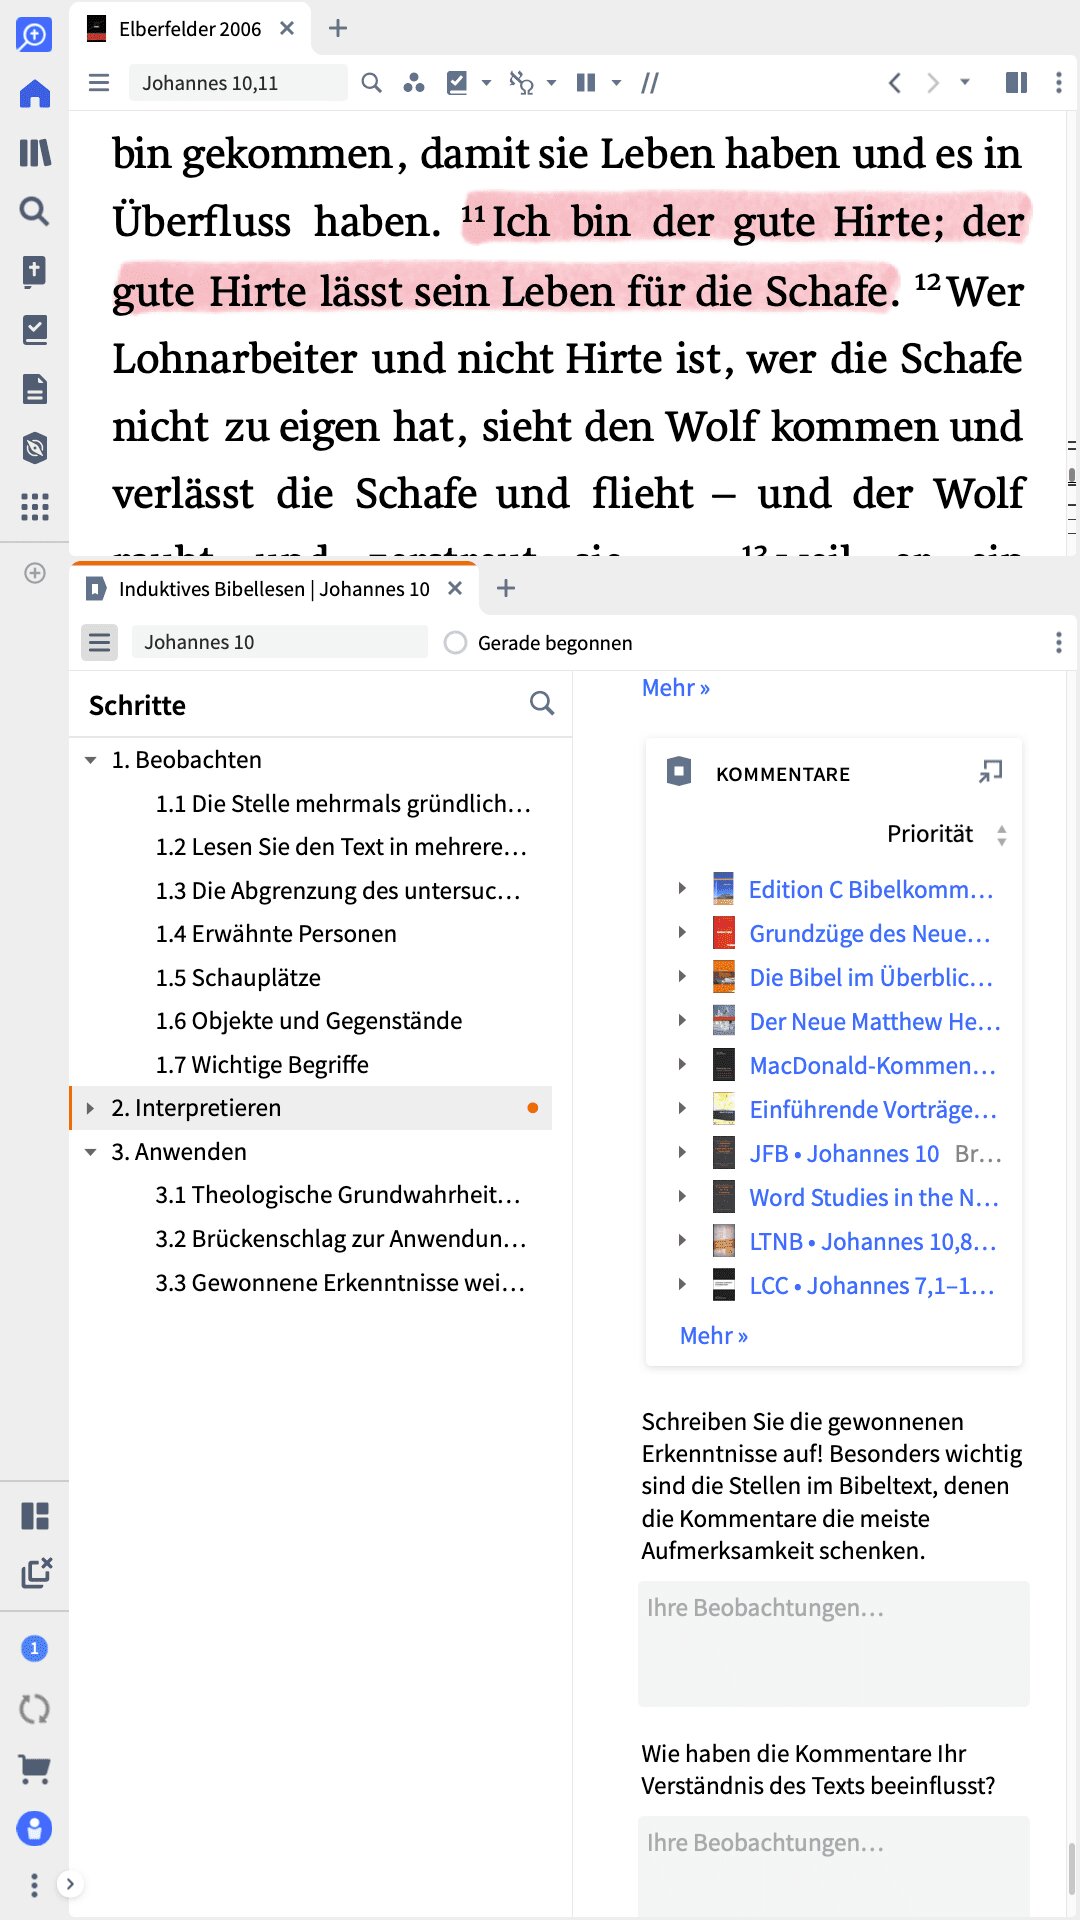Open the Bible plus icon in the sidebar
This screenshot has width=1080, height=1920.
(x=34, y=271)
